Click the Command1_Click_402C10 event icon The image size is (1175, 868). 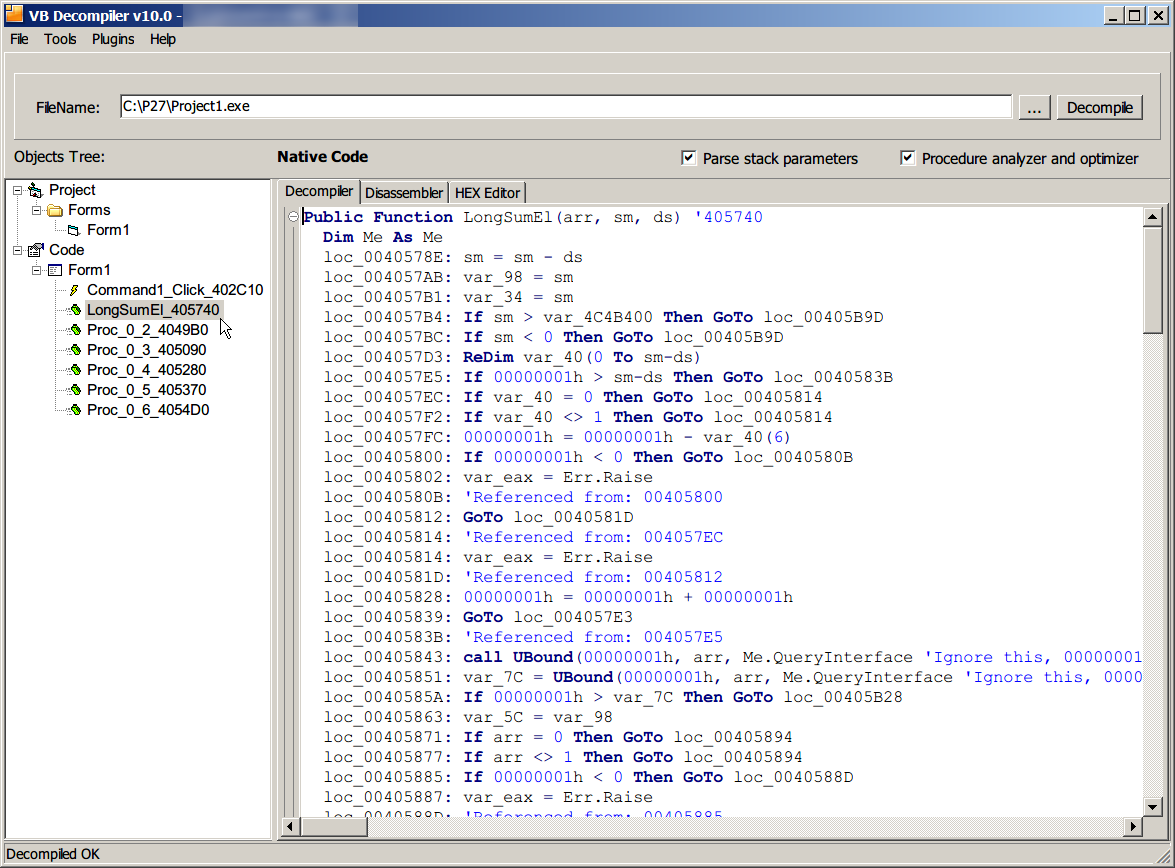tap(74, 290)
